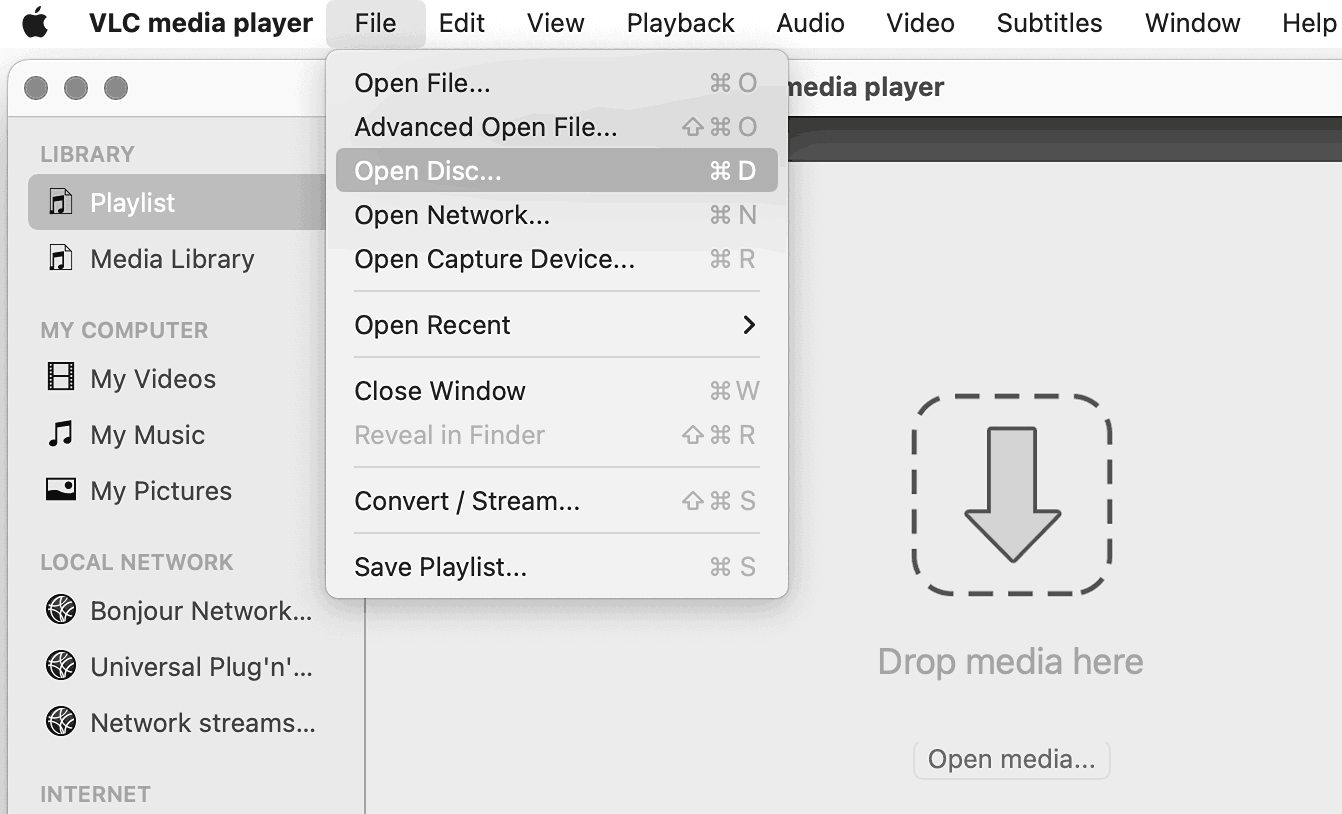The width and height of the screenshot is (1342, 814).
Task: Click the Bonjour Network globe icon
Action: [61, 610]
